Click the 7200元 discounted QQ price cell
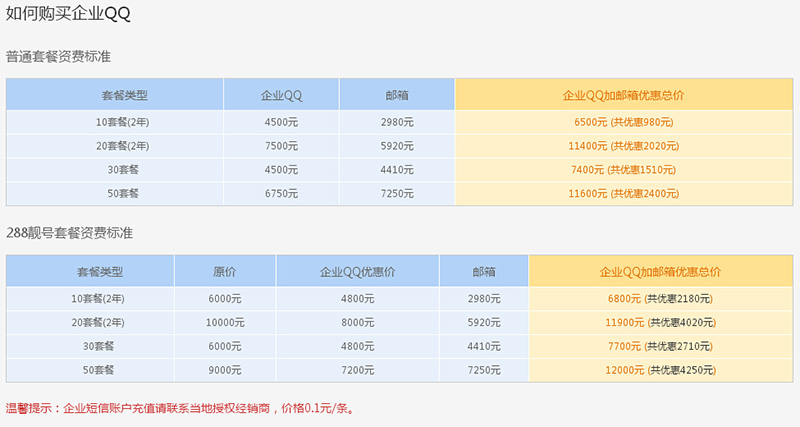Screen dimensions: 800x427 pyautogui.click(x=357, y=370)
